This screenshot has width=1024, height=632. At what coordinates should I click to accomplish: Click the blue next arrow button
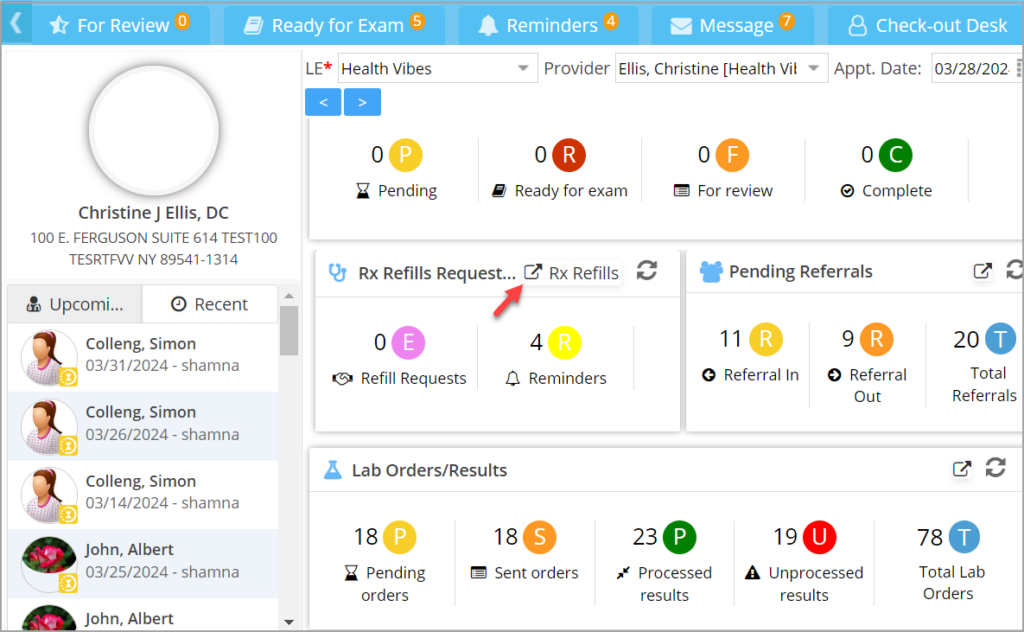(x=362, y=102)
